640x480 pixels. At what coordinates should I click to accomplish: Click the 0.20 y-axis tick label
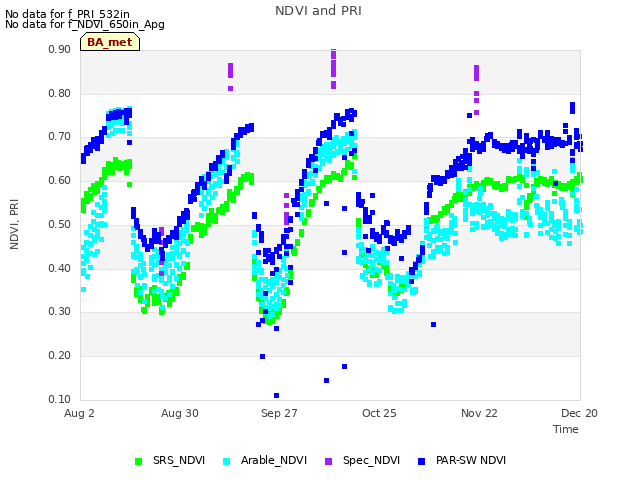click(60, 356)
